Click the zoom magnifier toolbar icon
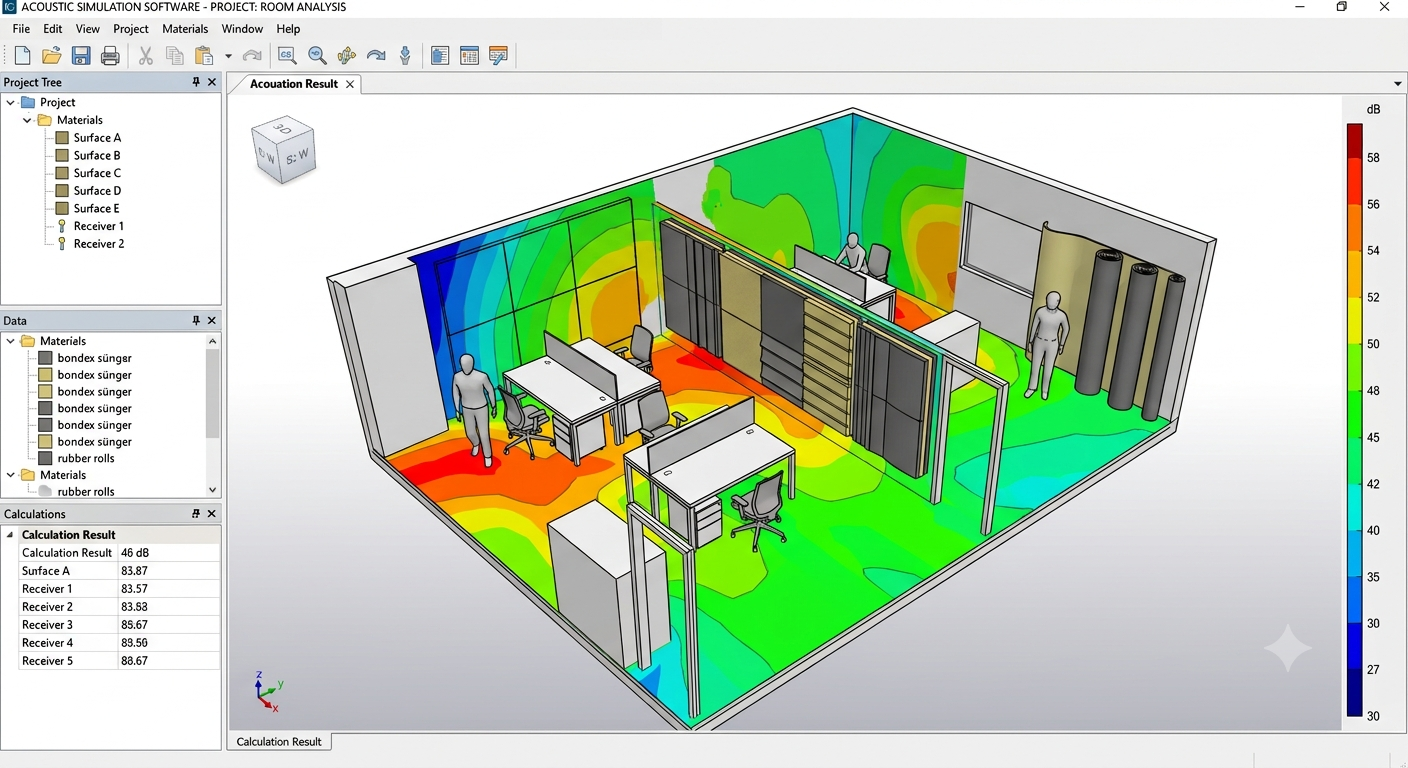1408x768 pixels. tap(317, 56)
